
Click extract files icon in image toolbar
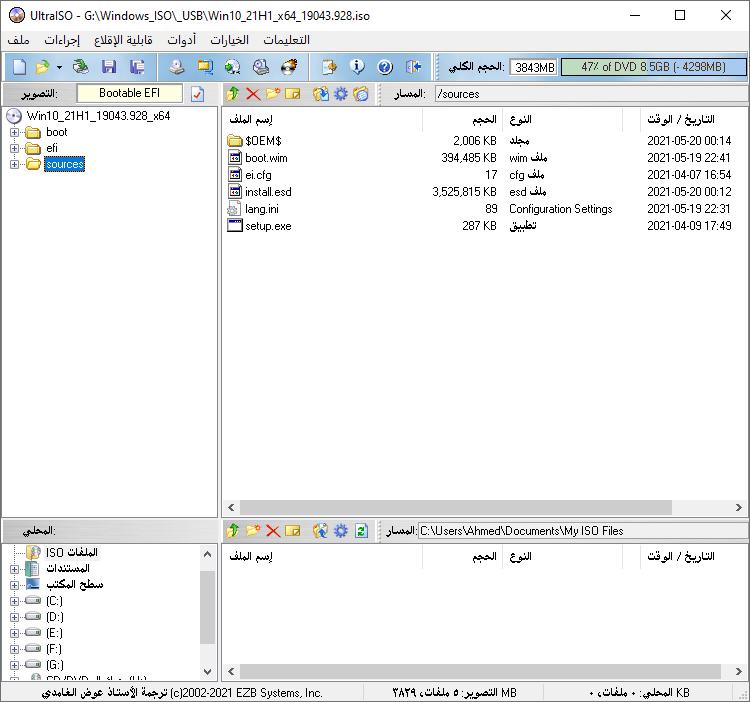coord(321,94)
